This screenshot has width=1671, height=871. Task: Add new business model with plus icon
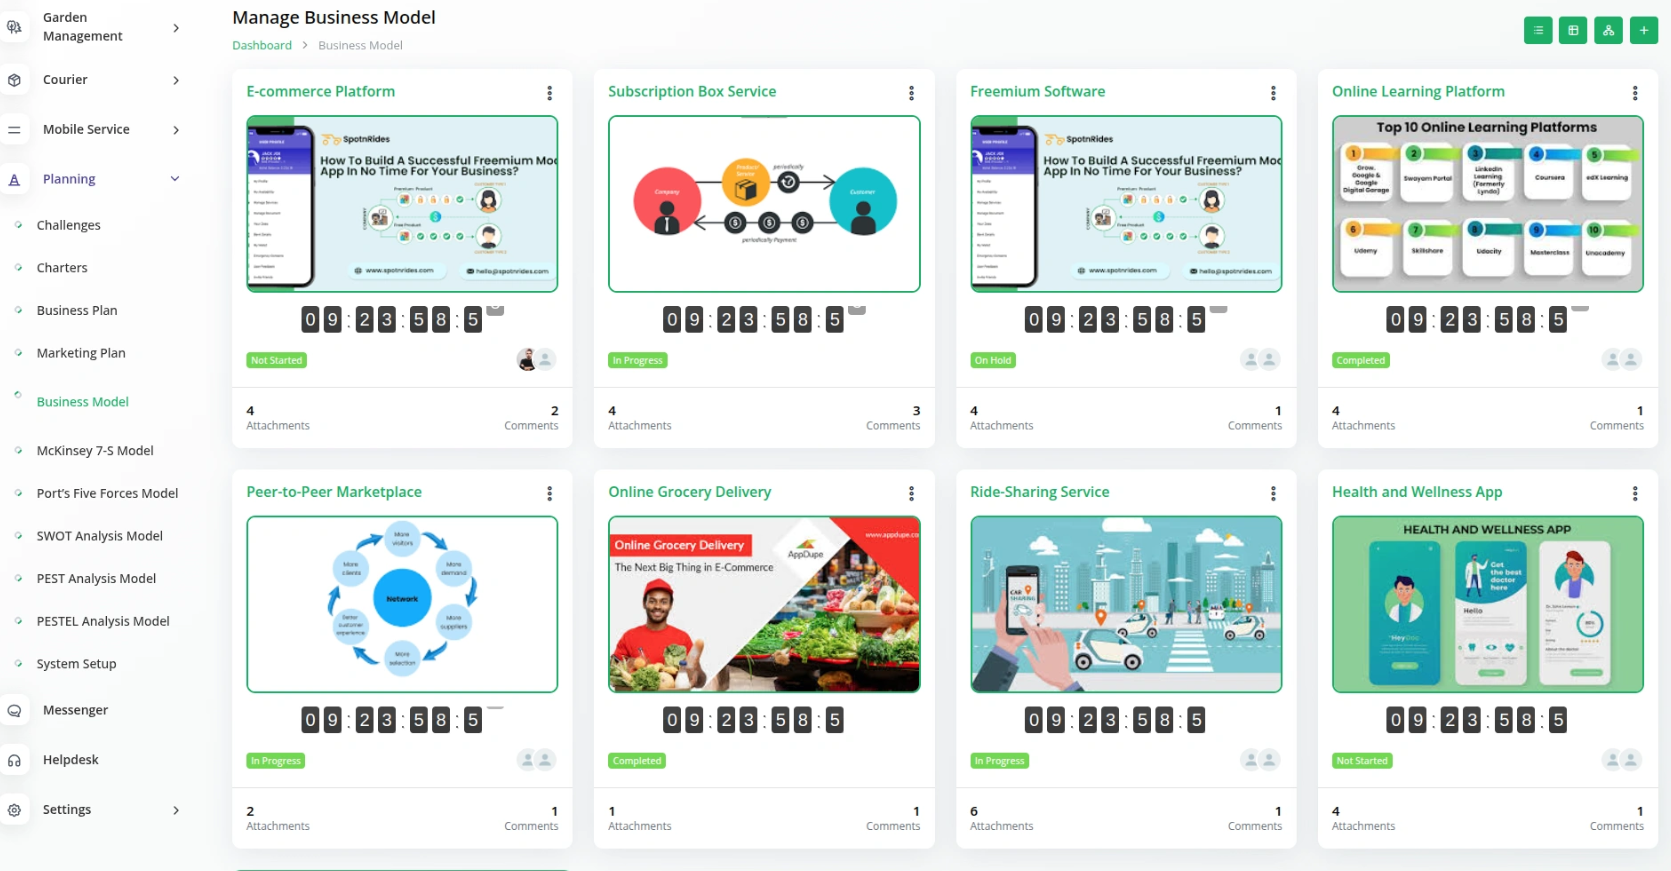pyautogui.click(x=1644, y=30)
